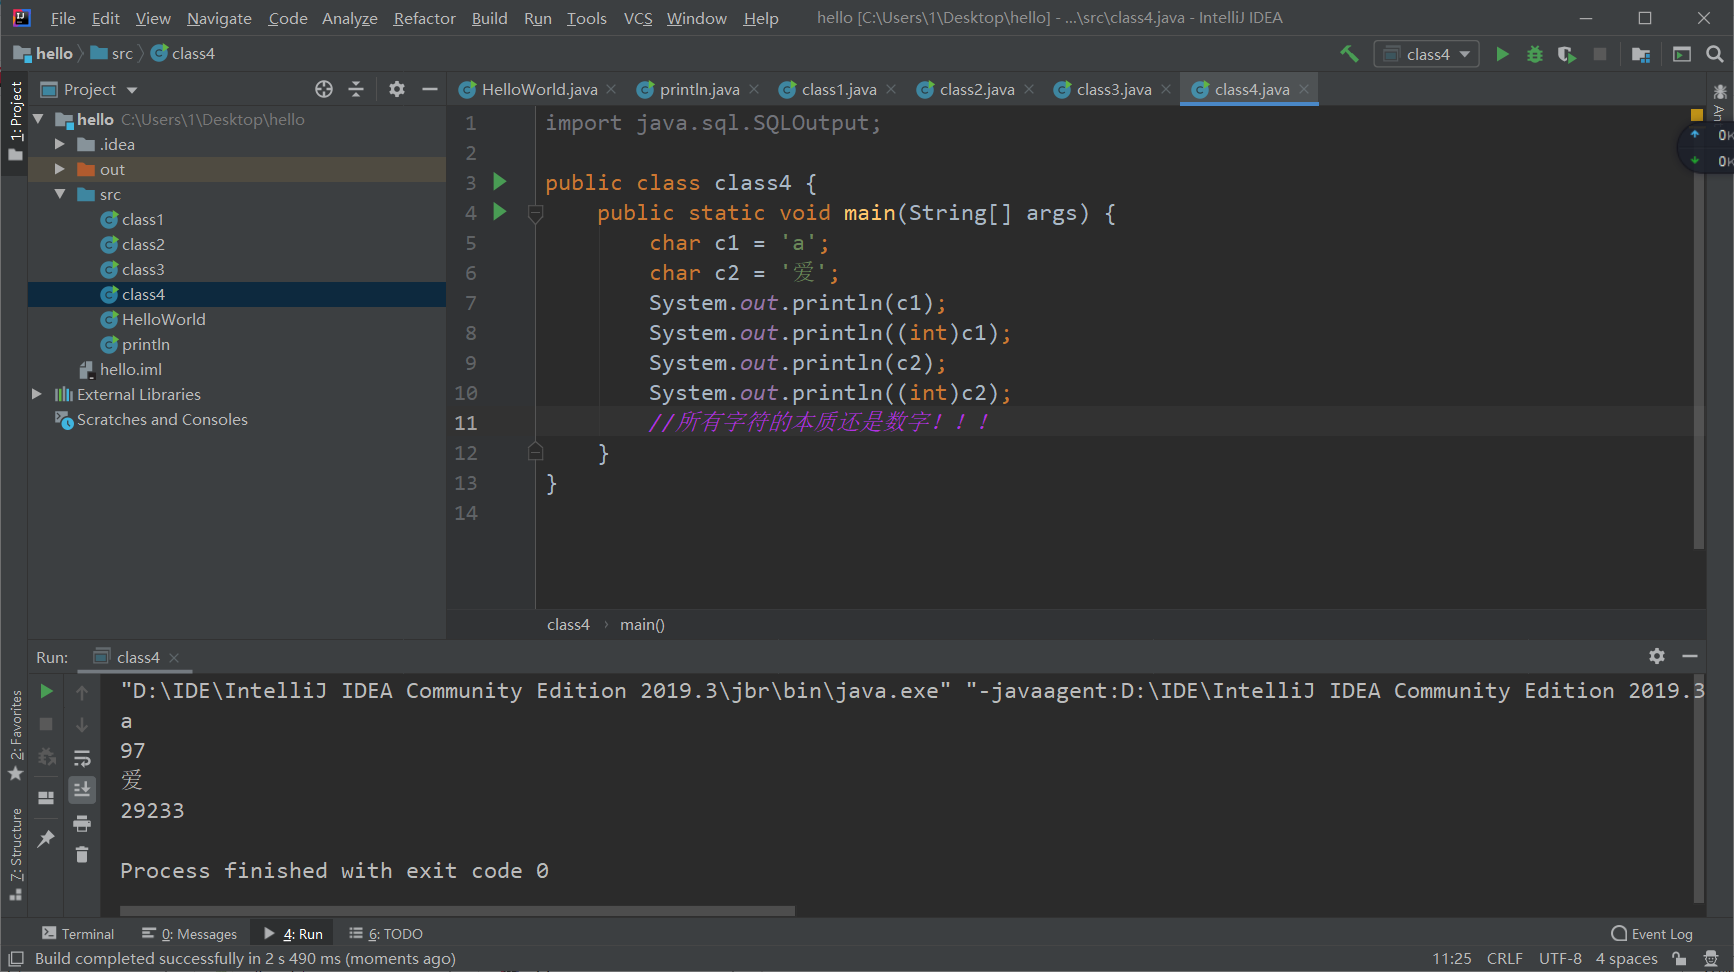Open Search Everywhere magnifier icon
The image size is (1734, 972).
coord(1715,54)
